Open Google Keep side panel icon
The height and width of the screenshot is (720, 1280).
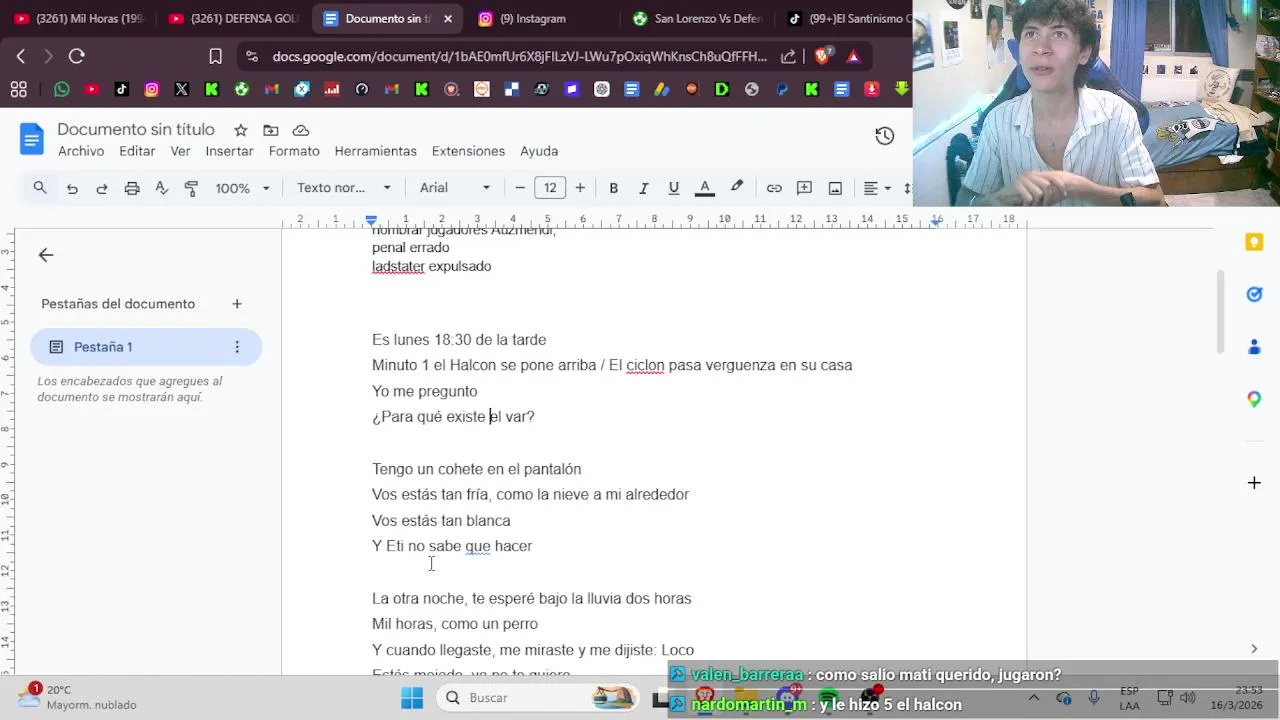pyautogui.click(x=1254, y=242)
